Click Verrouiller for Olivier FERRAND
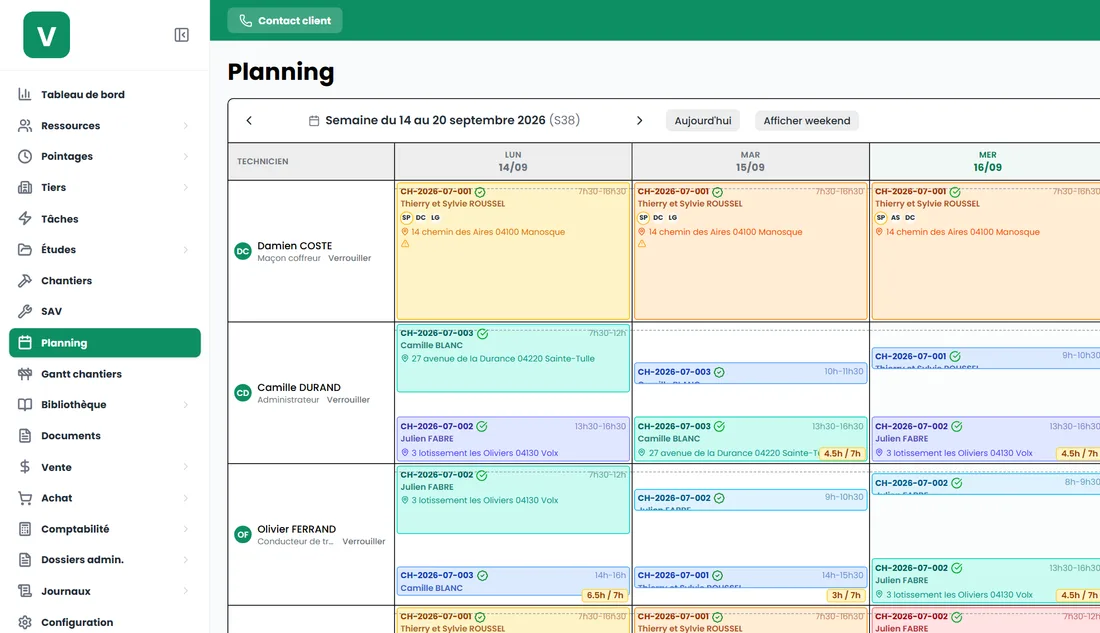 363,542
